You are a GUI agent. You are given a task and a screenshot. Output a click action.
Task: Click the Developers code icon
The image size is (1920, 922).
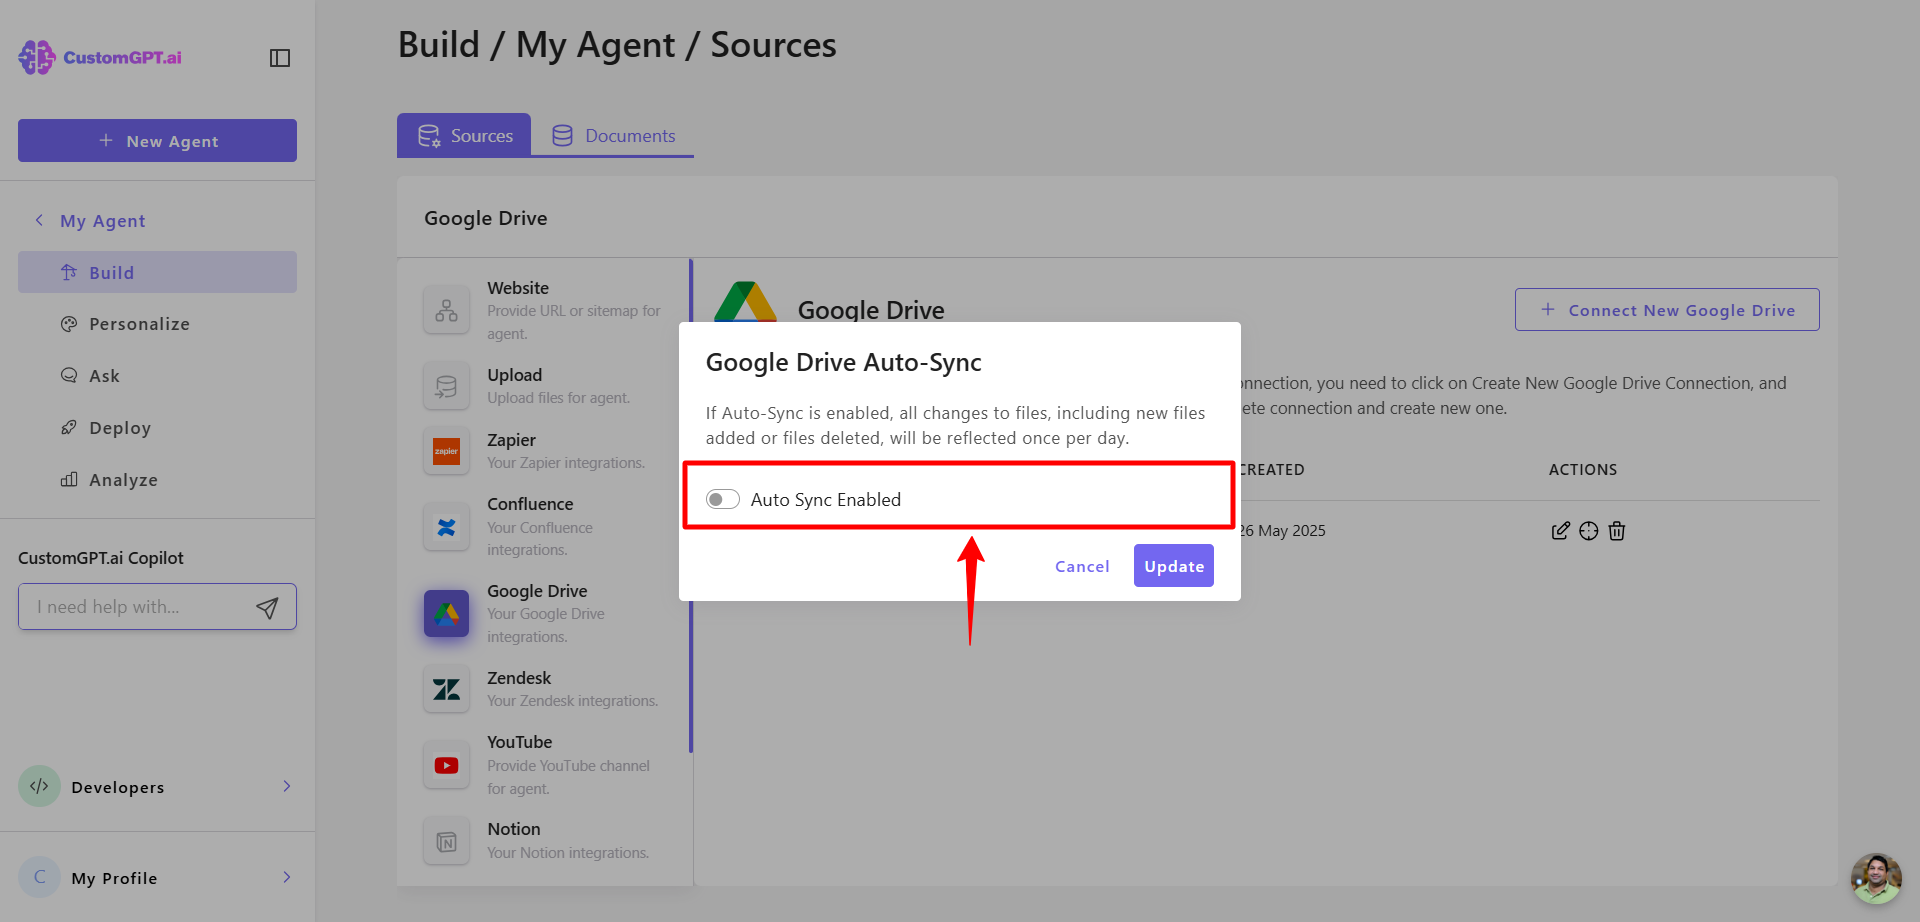[40, 786]
